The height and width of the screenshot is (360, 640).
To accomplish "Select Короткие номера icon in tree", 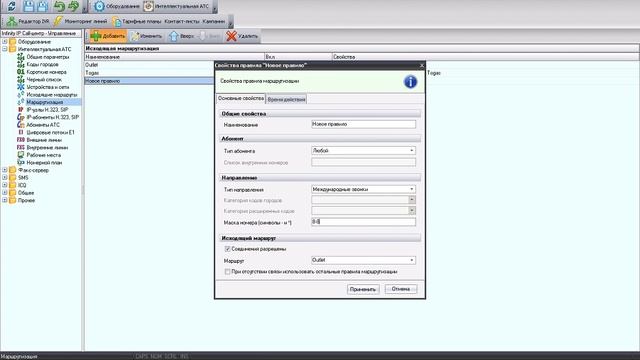I will pyautogui.click(x=21, y=72).
